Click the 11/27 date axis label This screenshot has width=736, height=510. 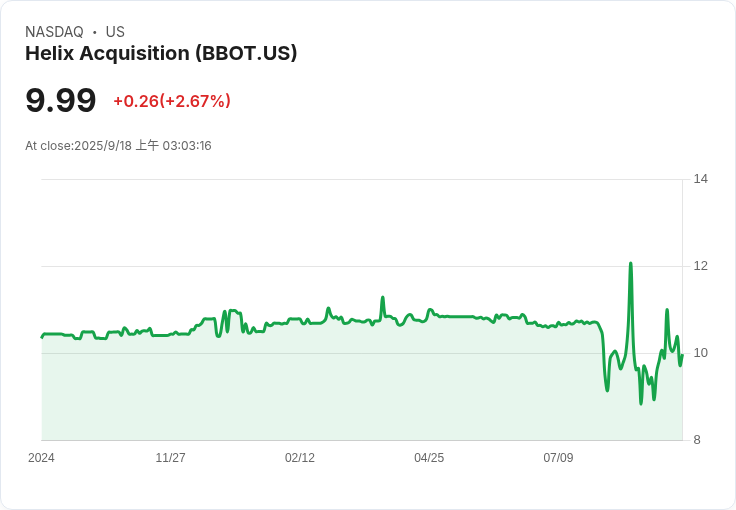pyautogui.click(x=170, y=458)
